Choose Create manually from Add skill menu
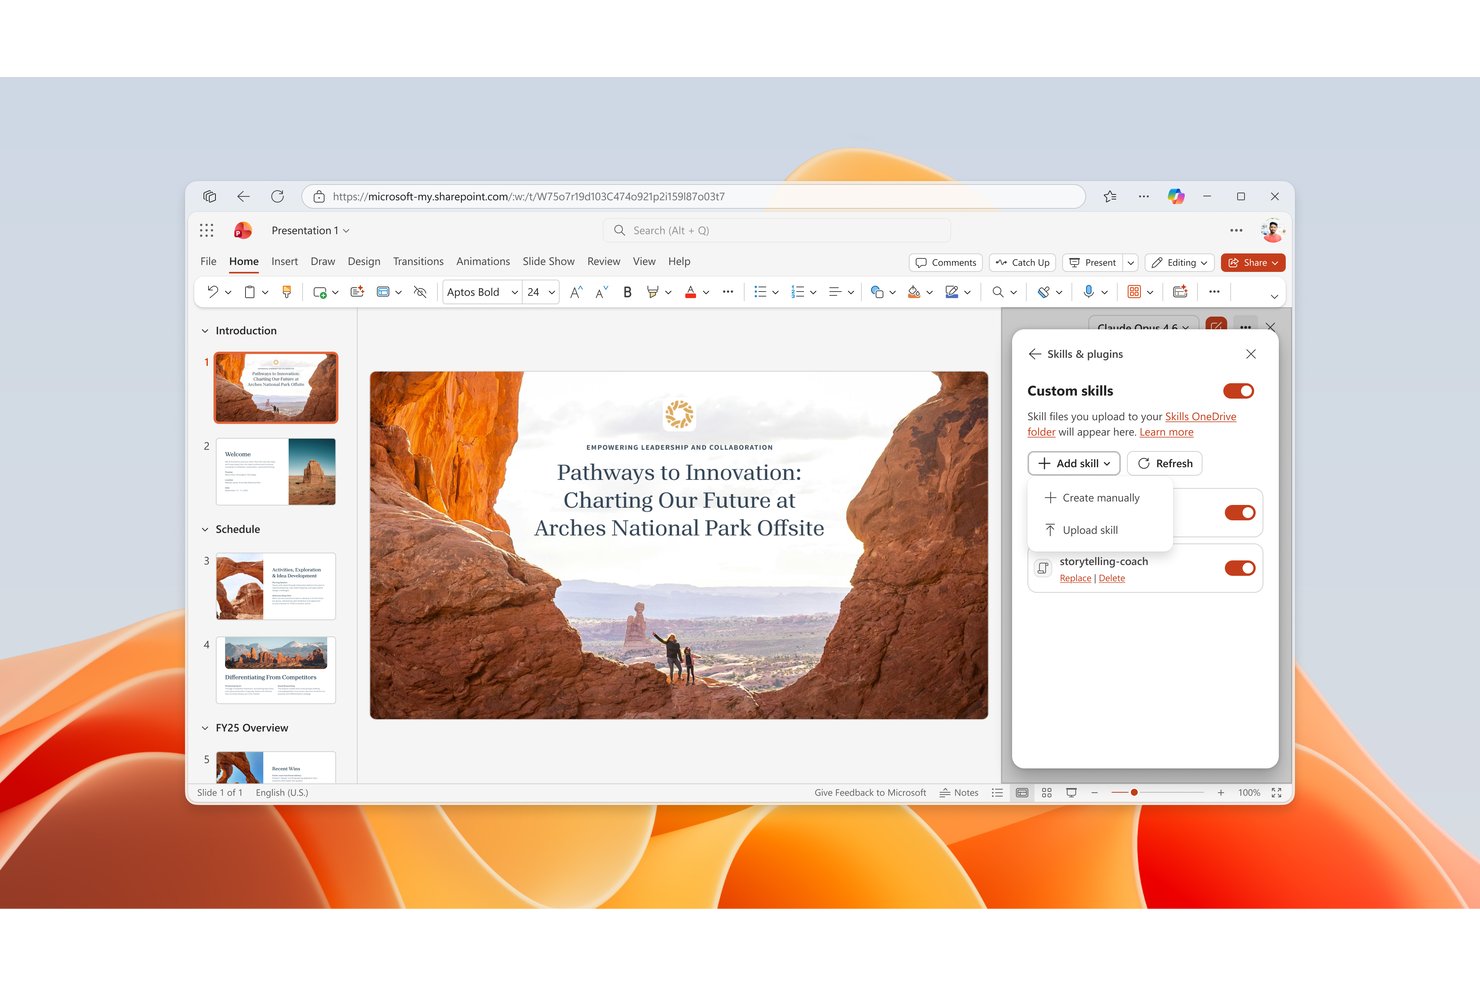Image resolution: width=1480 pixels, height=987 pixels. tap(1100, 498)
